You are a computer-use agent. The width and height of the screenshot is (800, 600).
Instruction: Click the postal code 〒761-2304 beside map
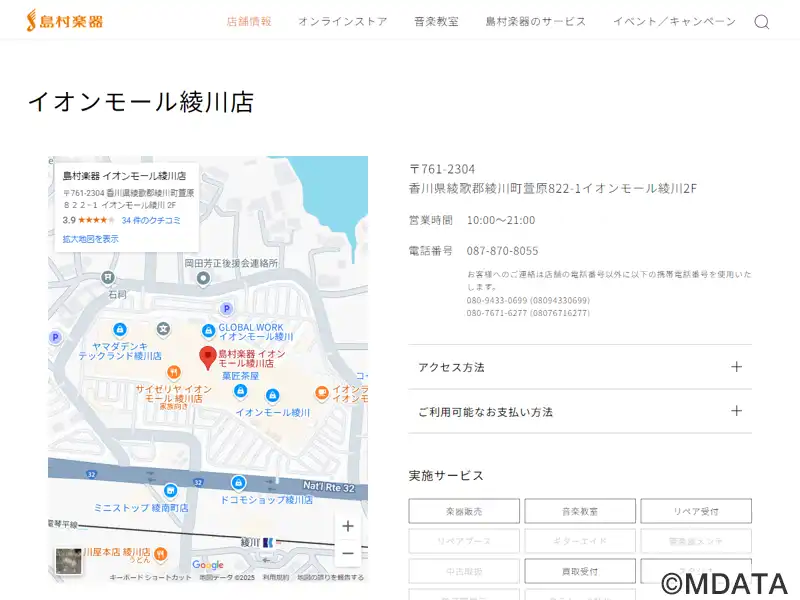[x=442, y=169]
